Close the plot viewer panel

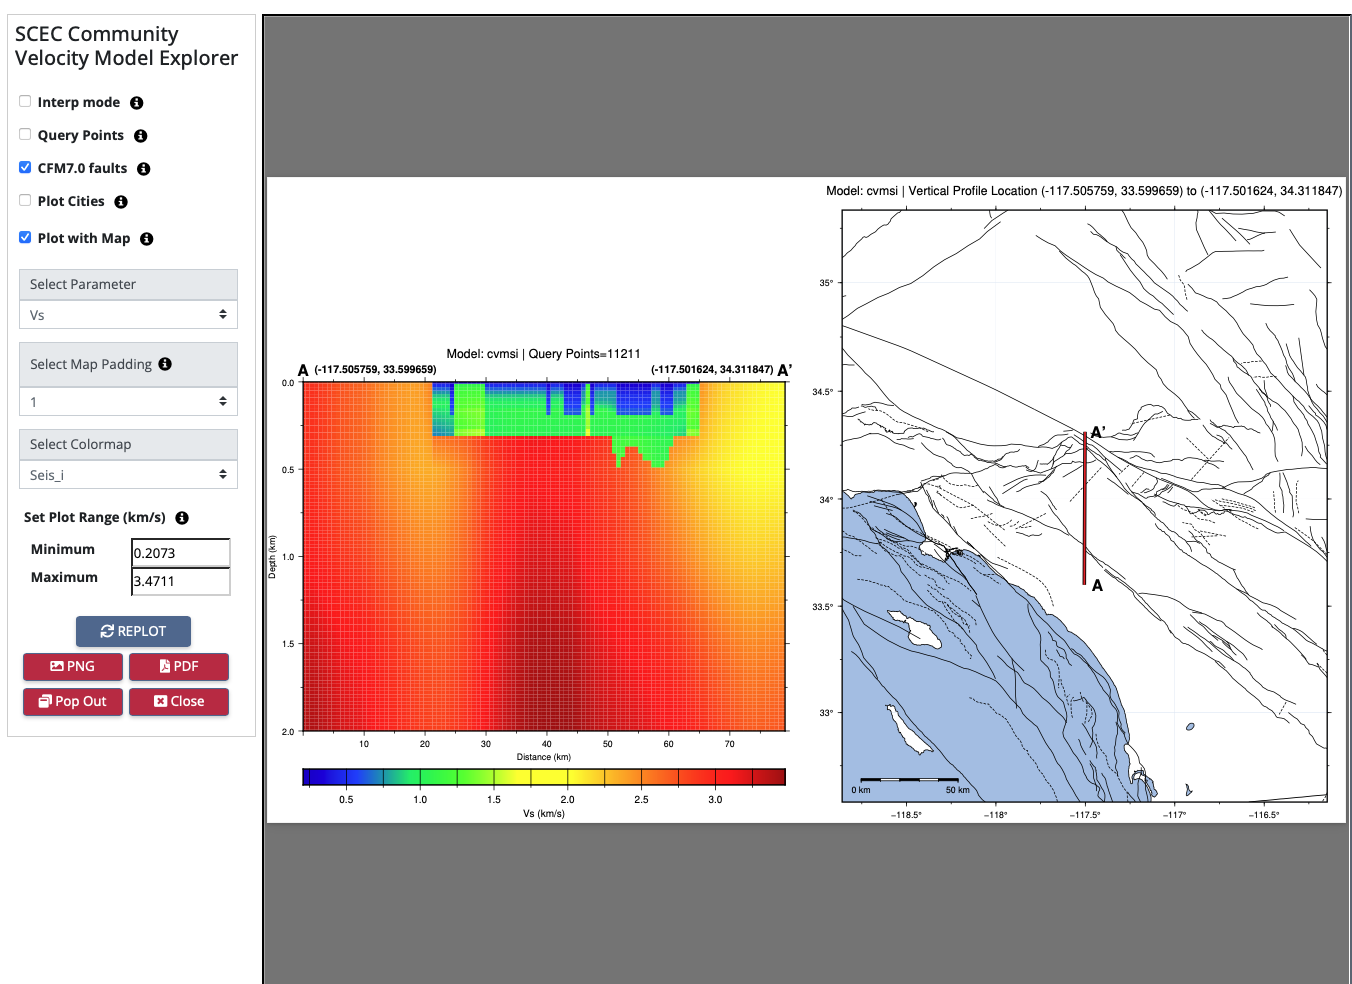(x=179, y=701)
